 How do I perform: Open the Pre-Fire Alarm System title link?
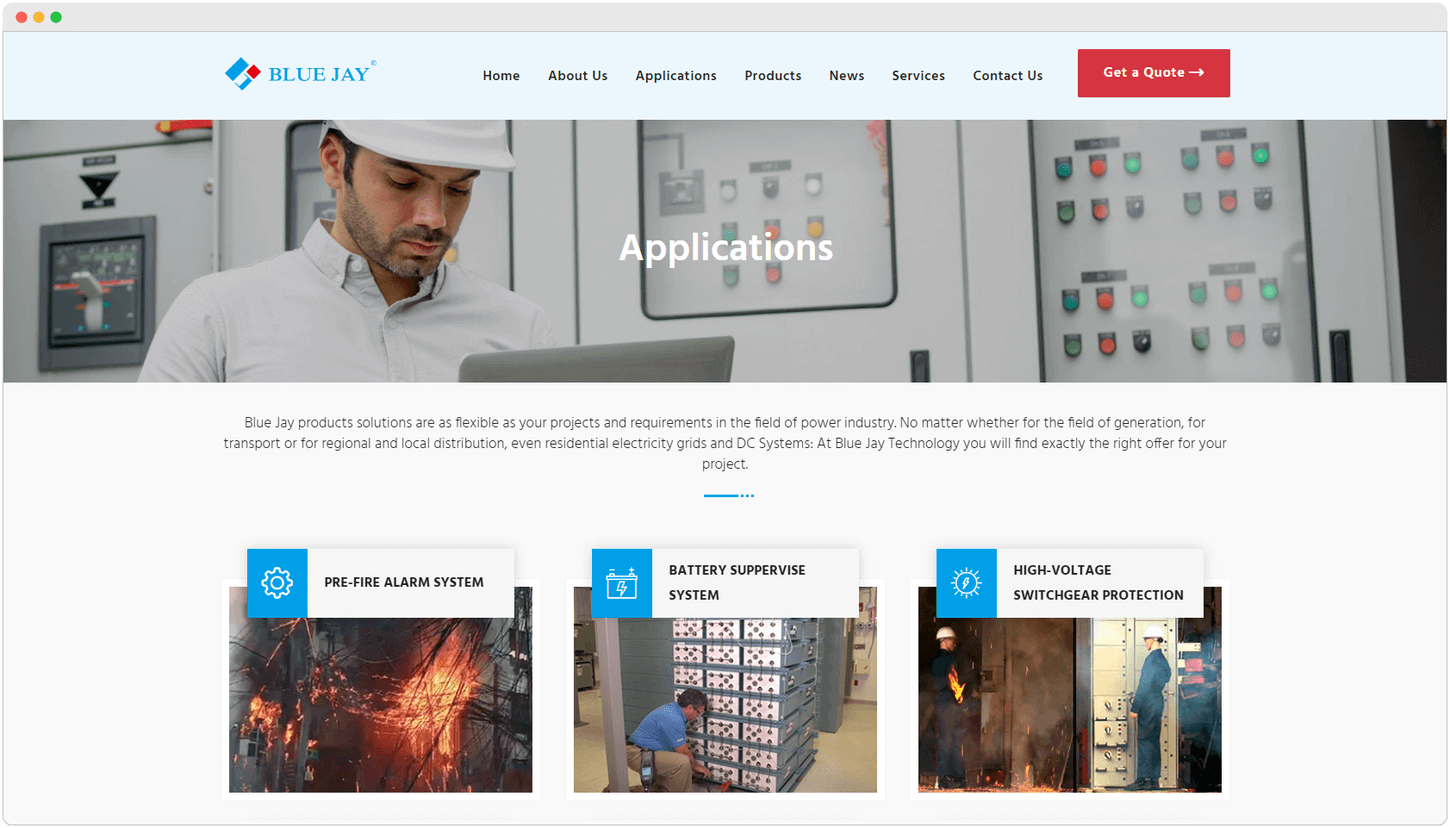pyautogui.click(x=404, y=582)
